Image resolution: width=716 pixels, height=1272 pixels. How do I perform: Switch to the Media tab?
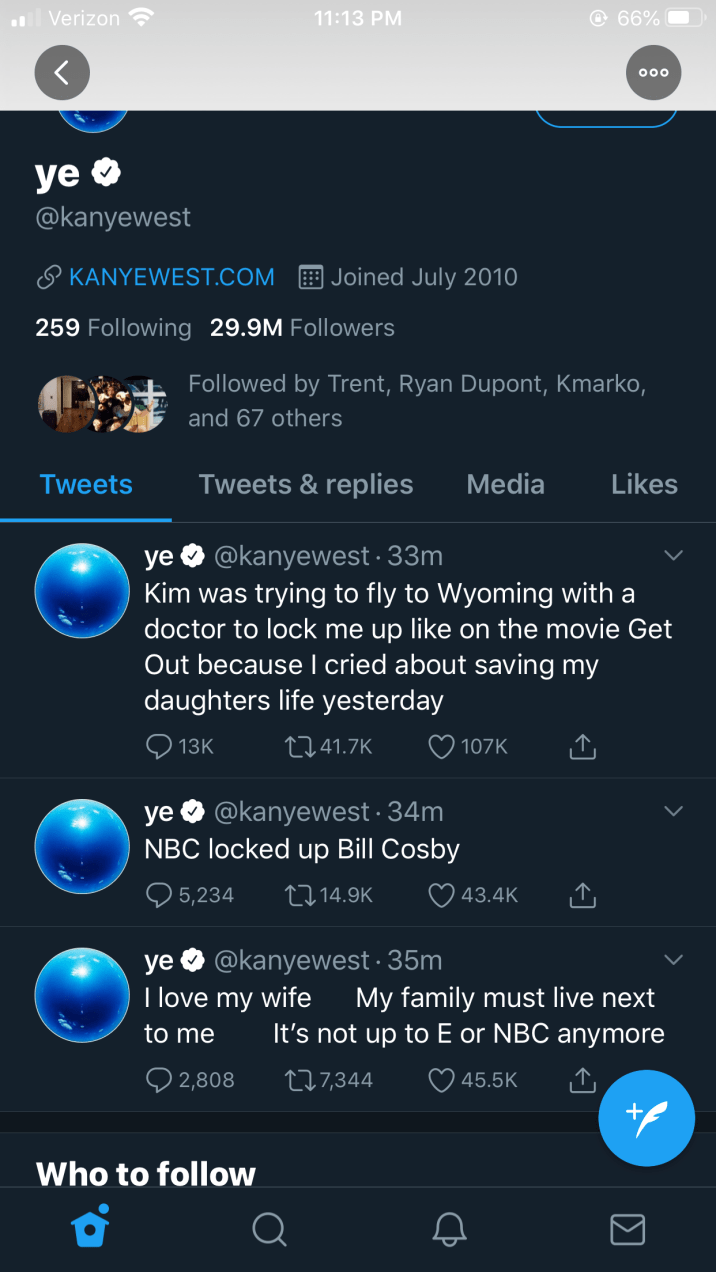click(x=505, y=485)
